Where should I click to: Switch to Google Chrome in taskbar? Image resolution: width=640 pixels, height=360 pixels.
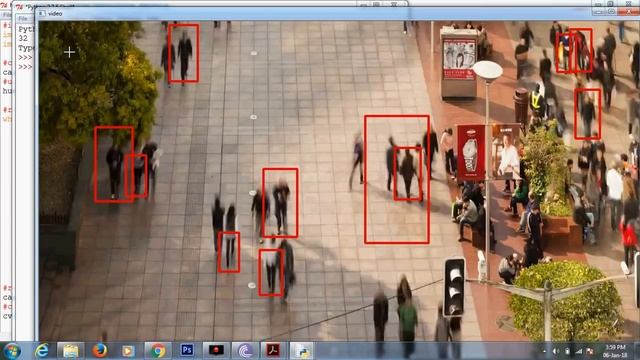[158, 351]
